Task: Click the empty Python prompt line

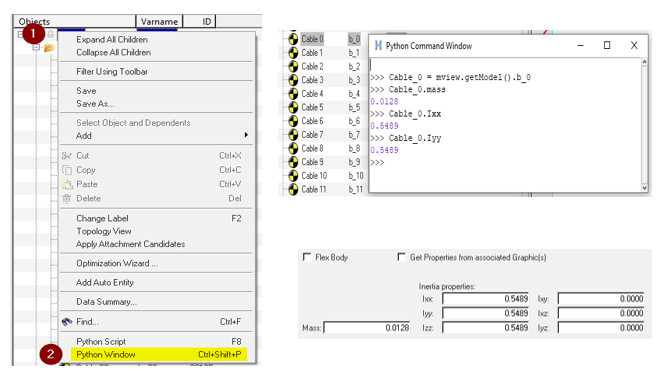Action: tap(377, 162)
